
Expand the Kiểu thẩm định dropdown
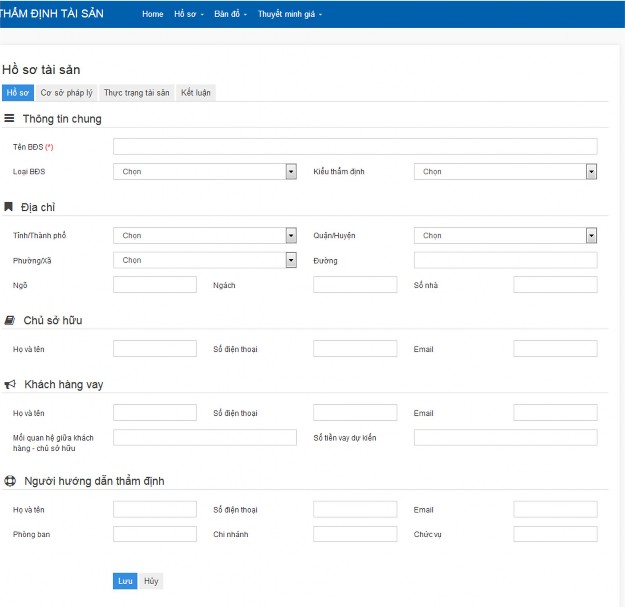pyautogui.click(x=505, y=172)
